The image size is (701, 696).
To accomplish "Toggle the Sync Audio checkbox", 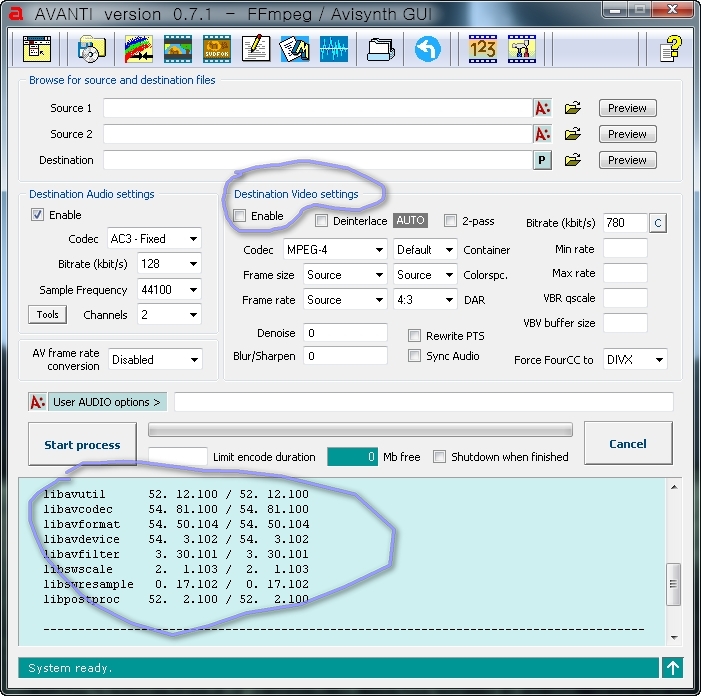I will tap(414, 356).
